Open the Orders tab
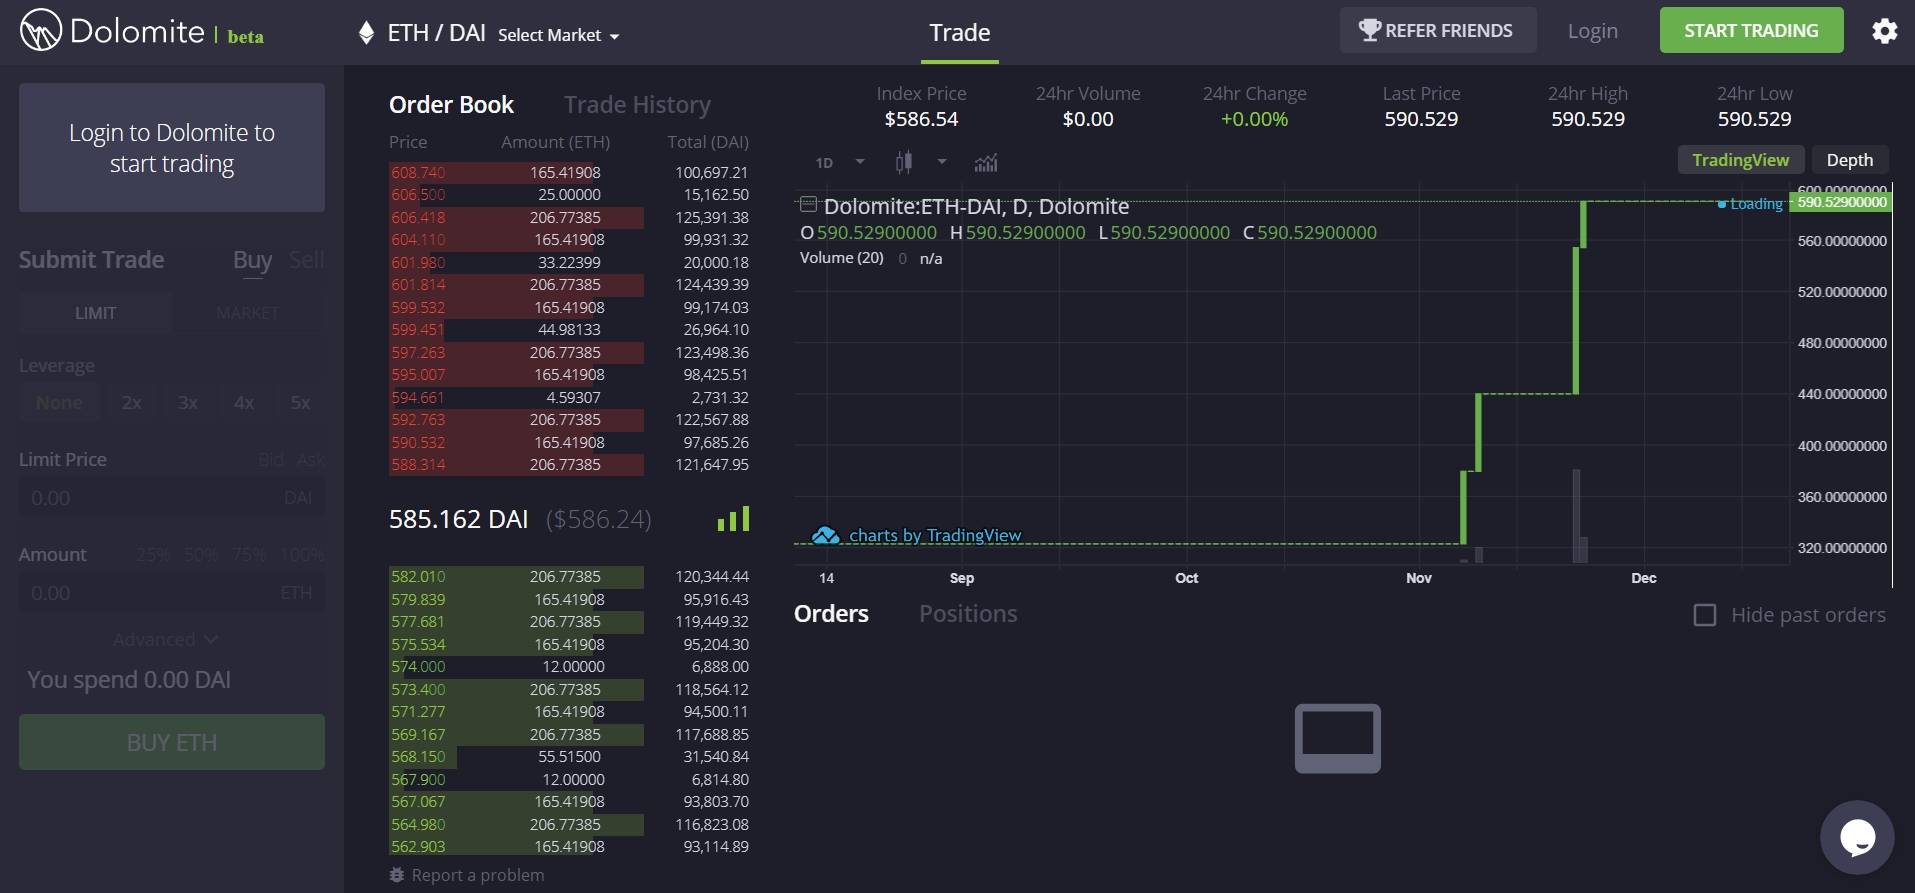The width and height of the screenshot is (1915, 893). (831, 614)
